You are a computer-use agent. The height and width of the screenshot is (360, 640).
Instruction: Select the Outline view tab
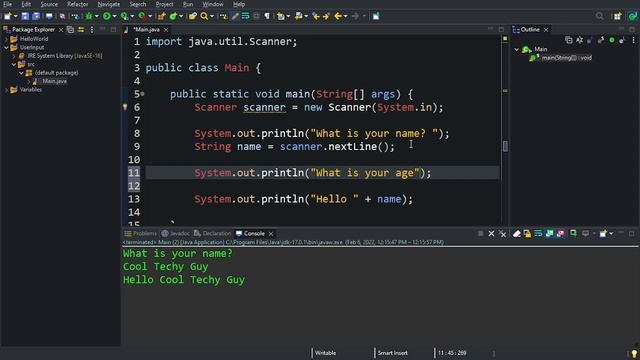pyautogui.click(x=530, y=29)
